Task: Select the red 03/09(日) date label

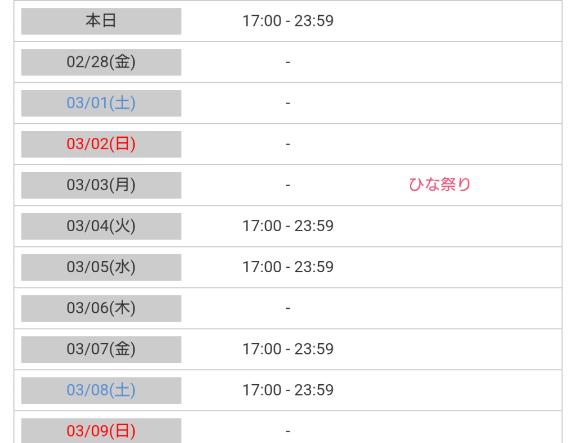Action: (x=101, y=431)
